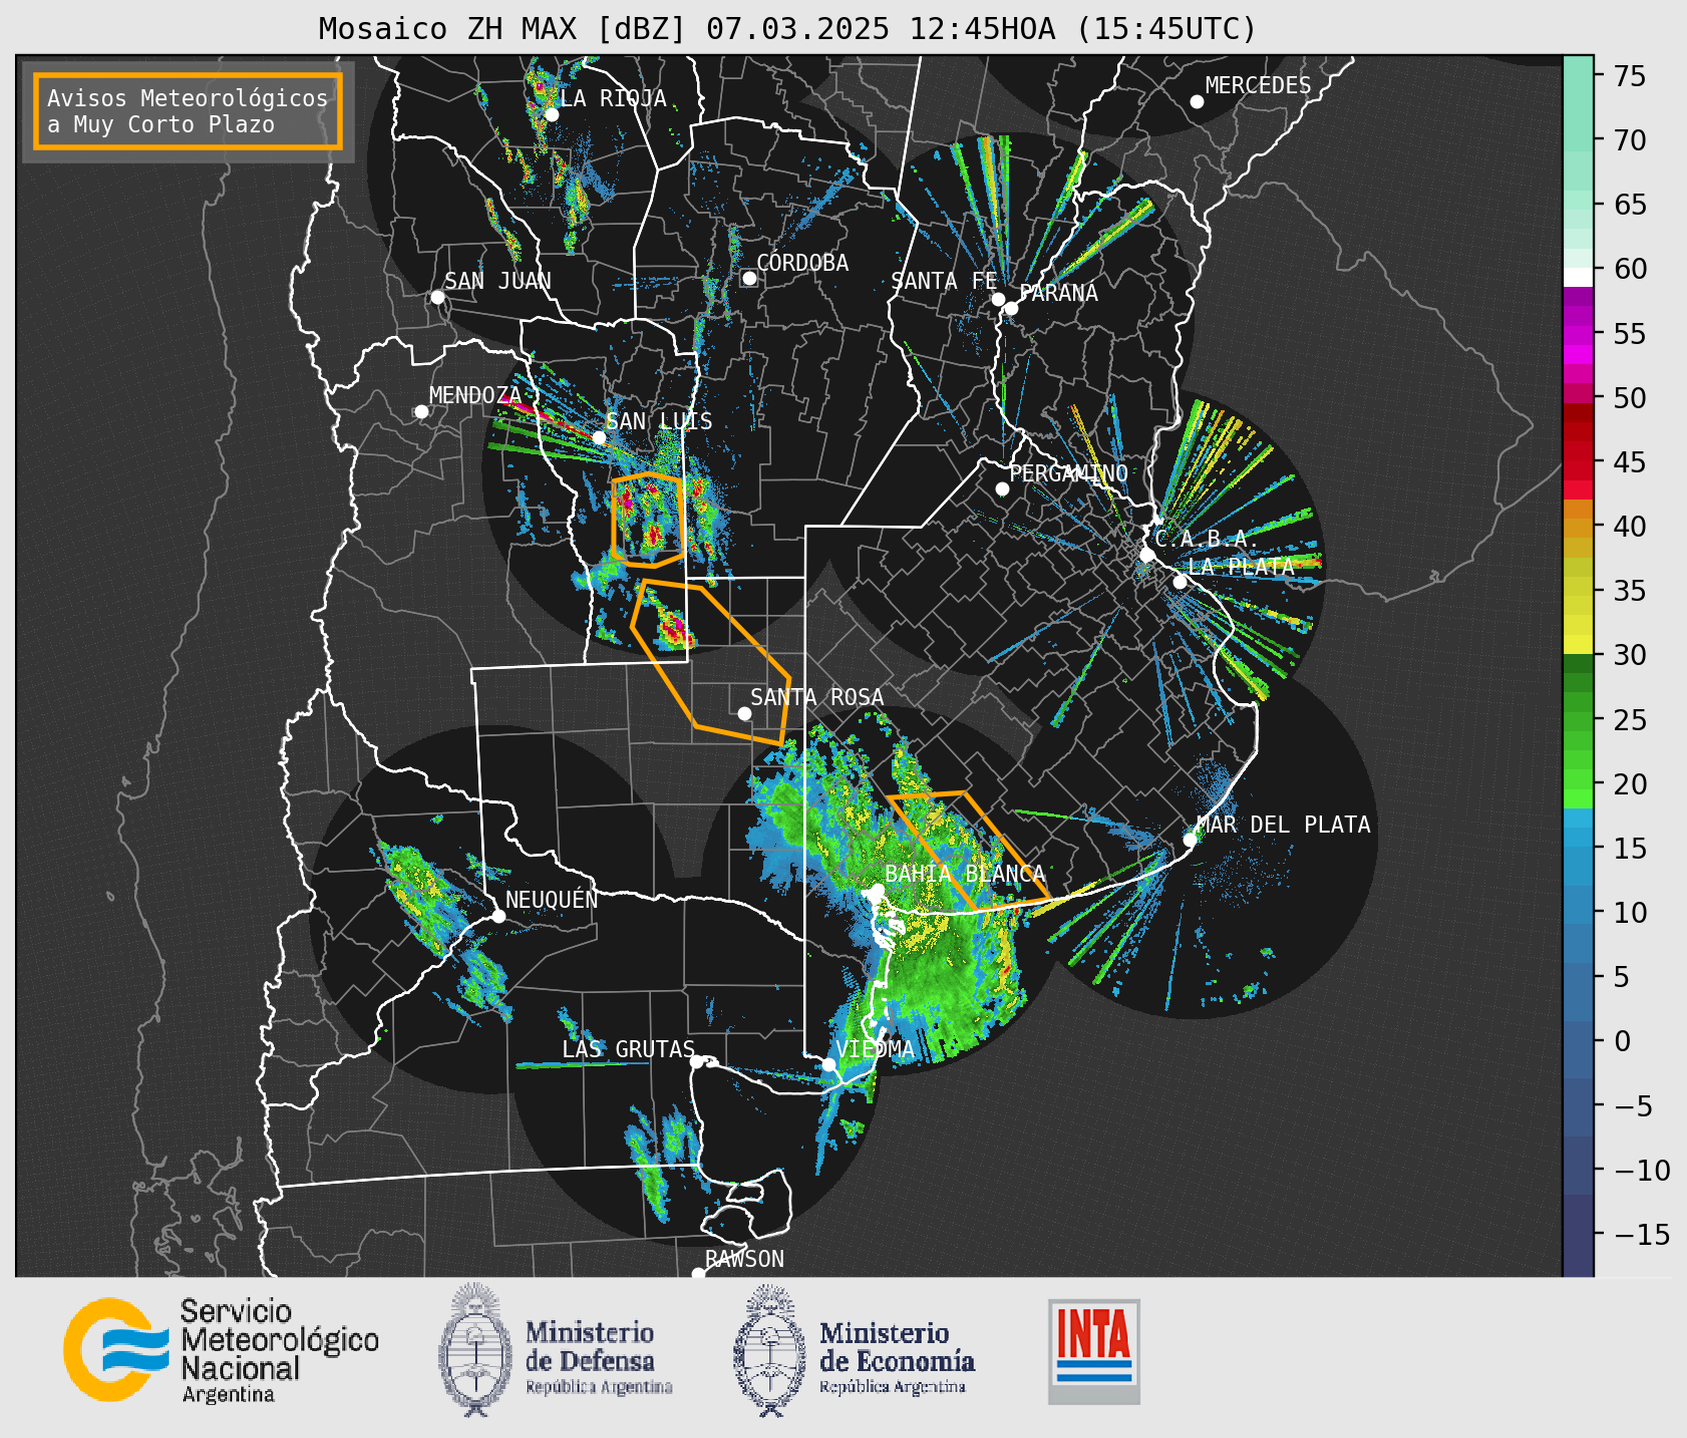The height and width of the screenshot is (1438, 1687).
Task: Click the −5 tick label on the colorbar
Action: 1635,1106
